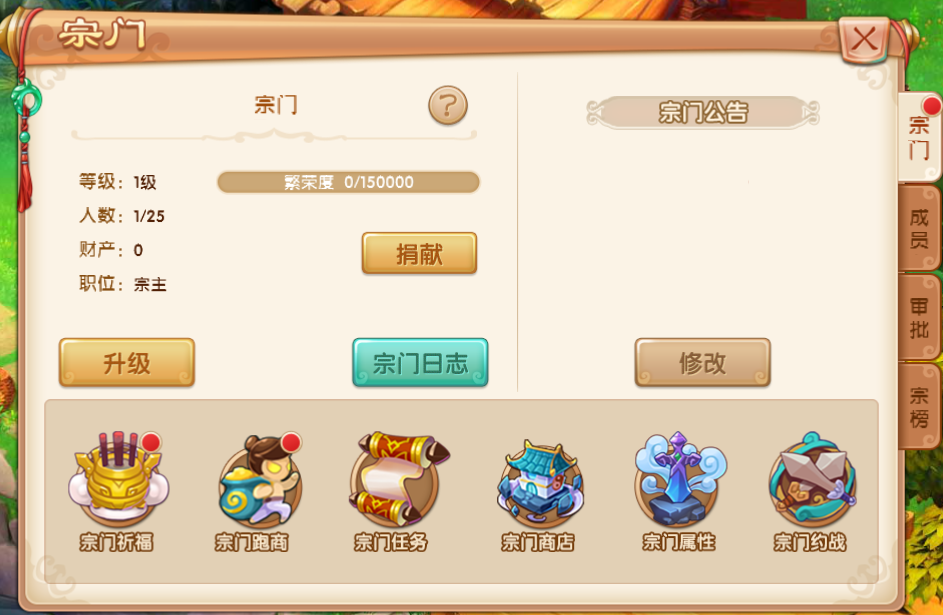
Task: Close the 宗门 panel with X
Action: click(864, 40)
